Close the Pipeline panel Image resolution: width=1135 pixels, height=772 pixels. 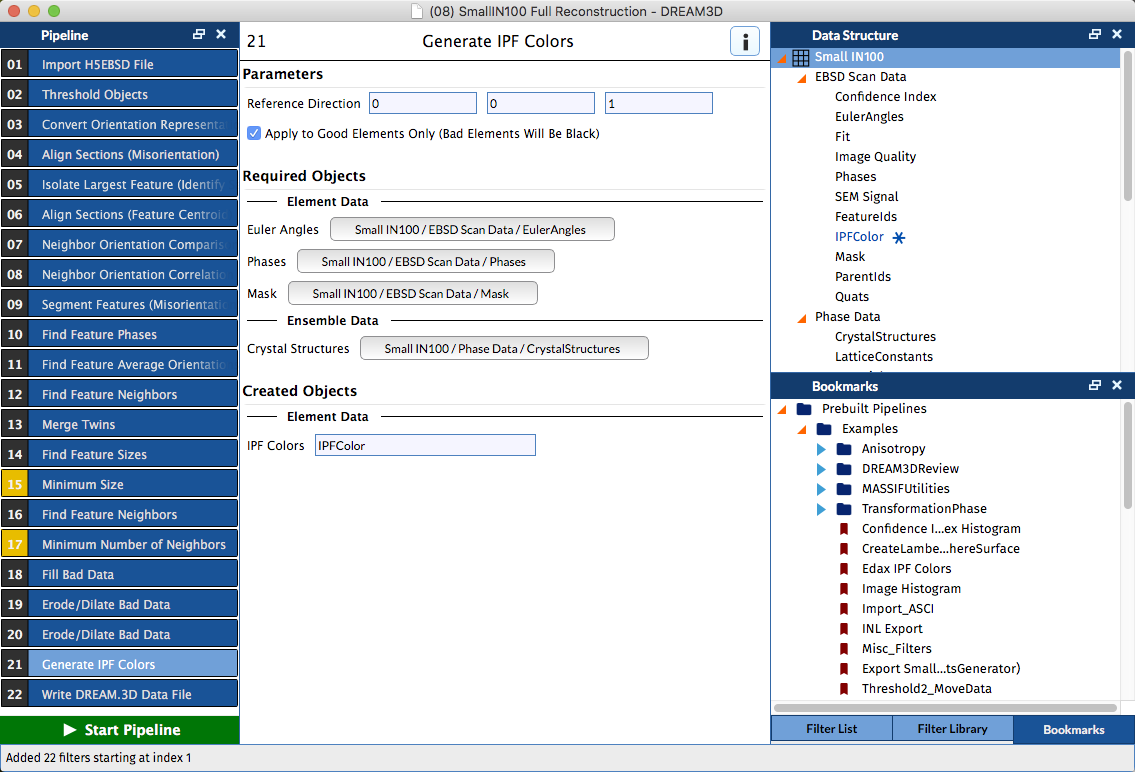[x=221, y=35]
